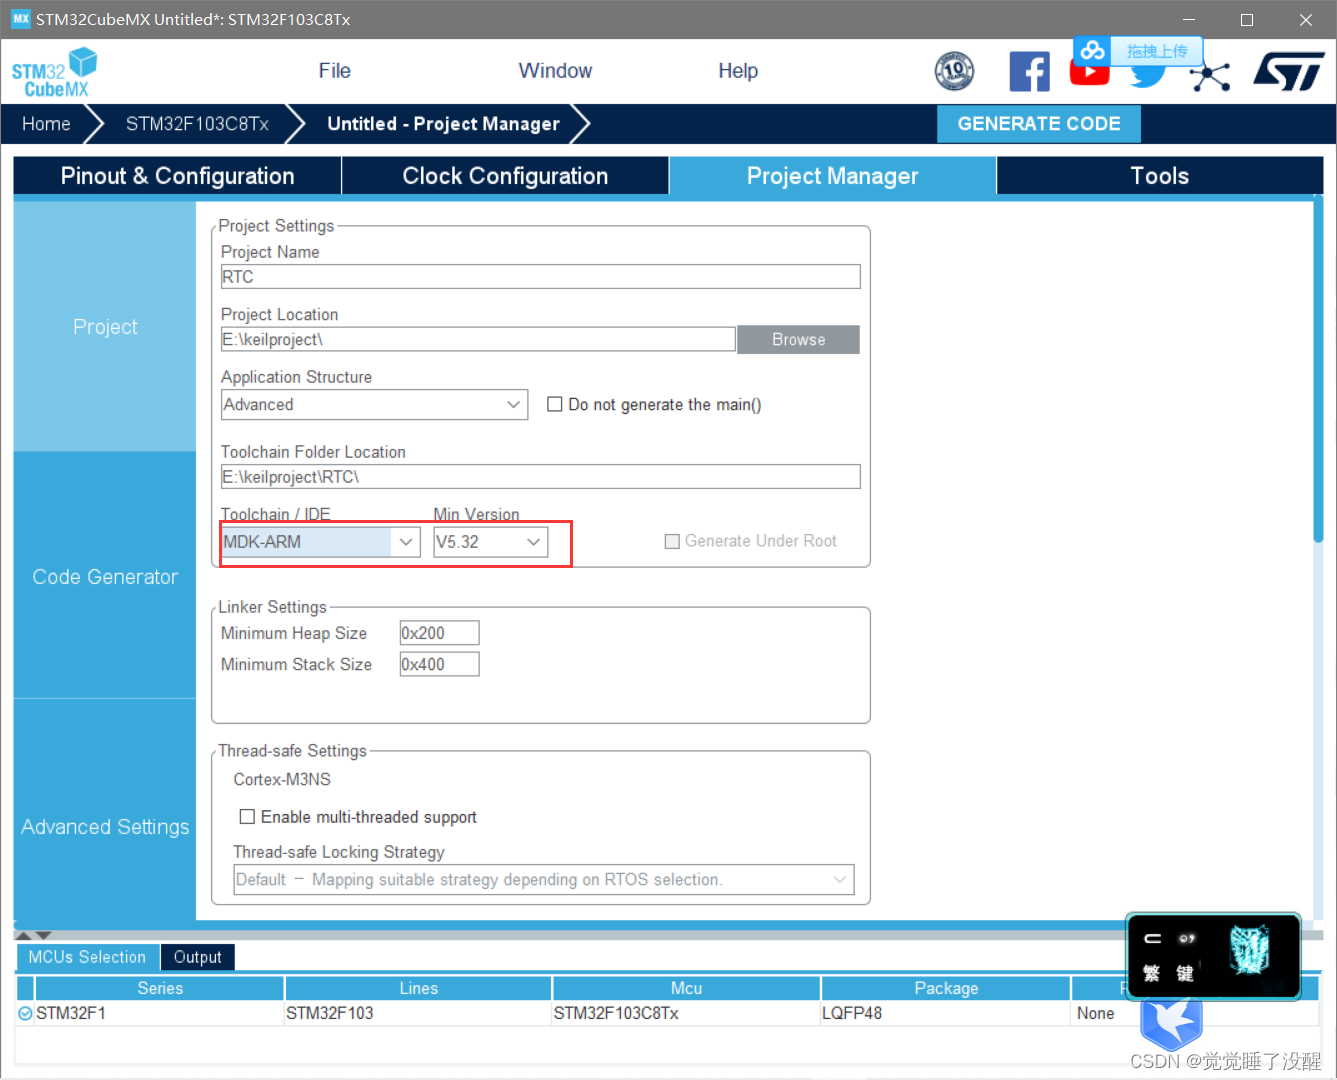The width and height of the screenshot is (1337, 1080).
Task: Sort by Lines column header
Action: 418,988
